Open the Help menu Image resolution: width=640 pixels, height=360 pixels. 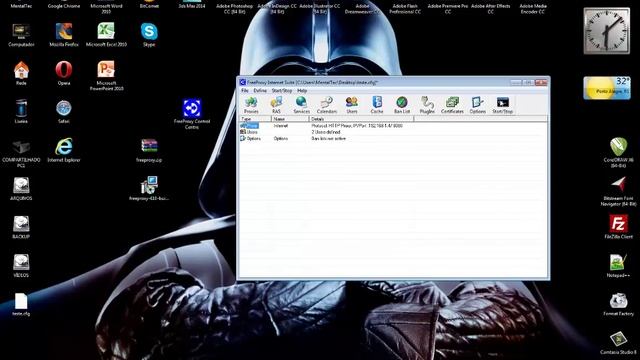(302, 91)
